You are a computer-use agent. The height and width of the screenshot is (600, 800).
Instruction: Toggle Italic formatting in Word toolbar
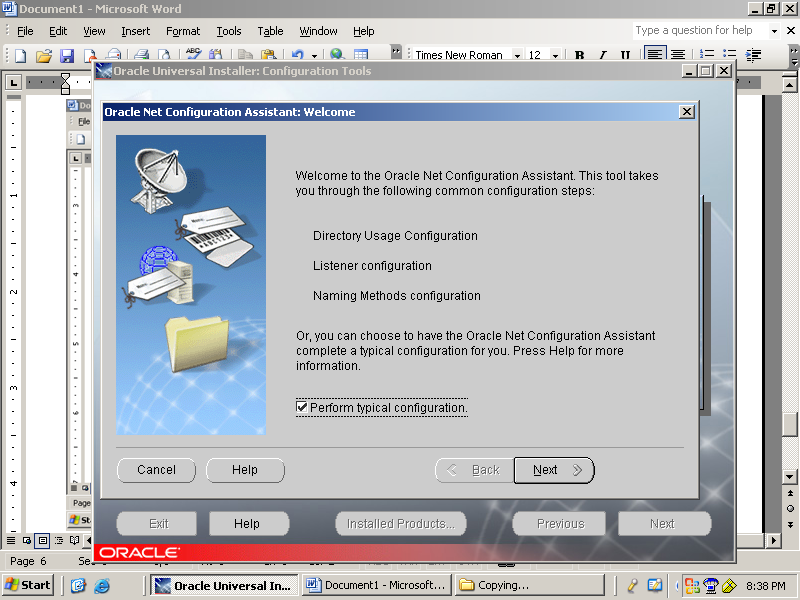coord(603,55)
